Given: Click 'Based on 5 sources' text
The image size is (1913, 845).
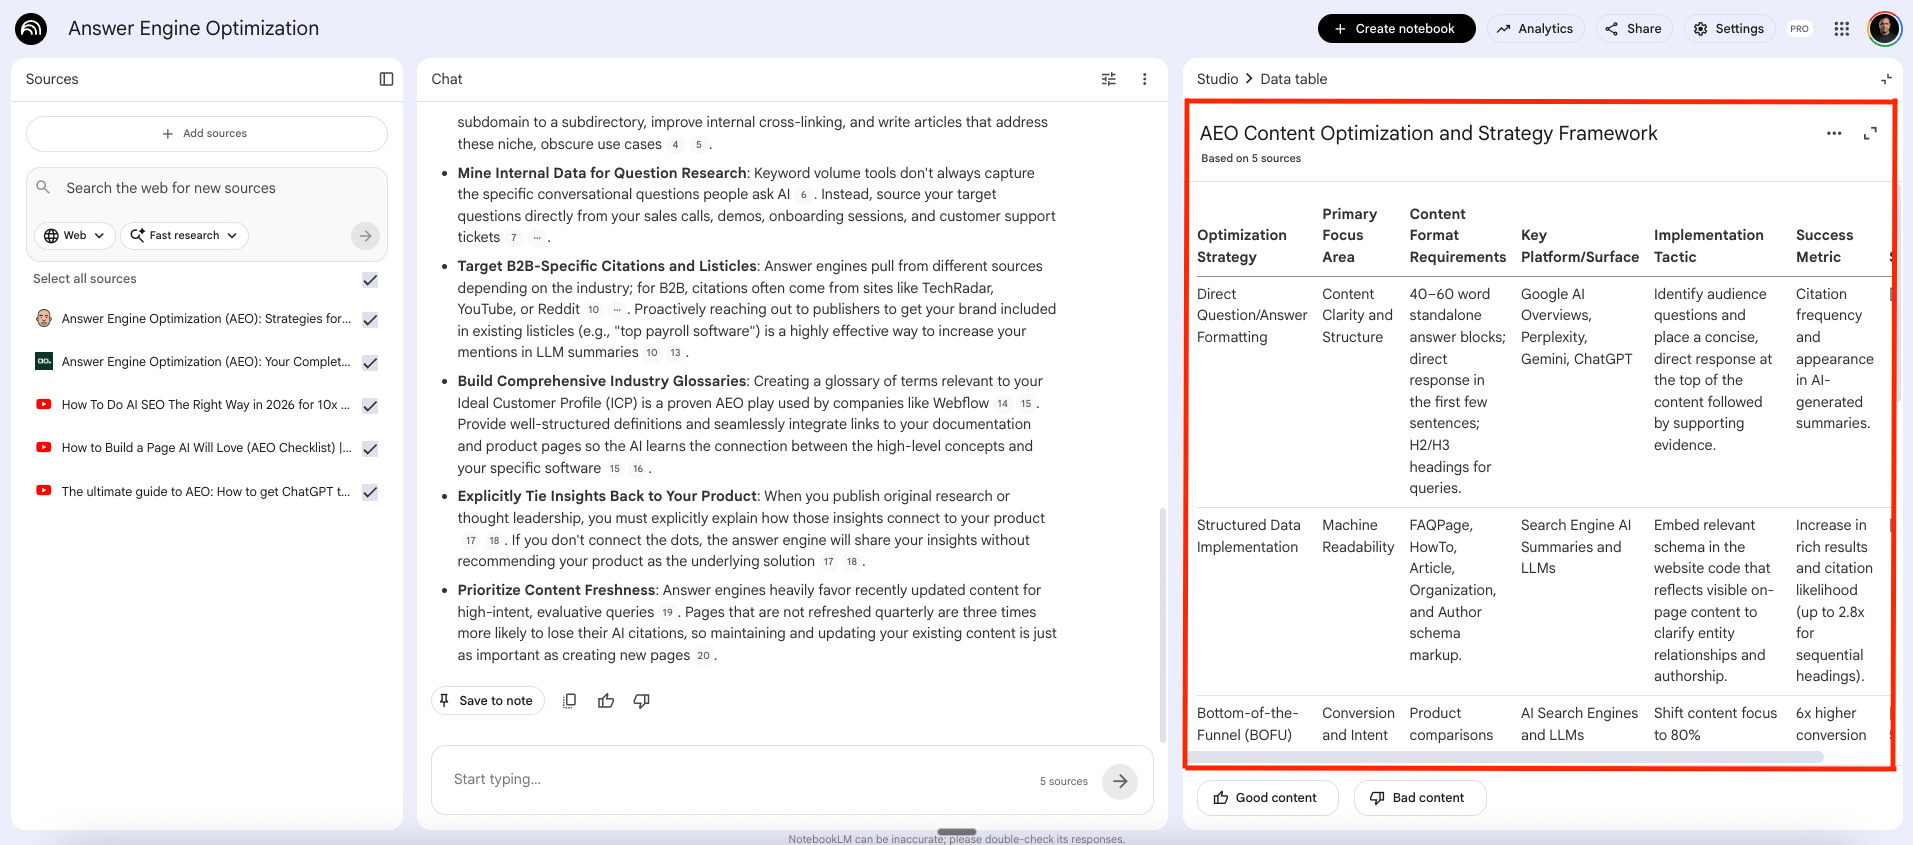Looking at the screenshot, I should tap(1251, 159).
